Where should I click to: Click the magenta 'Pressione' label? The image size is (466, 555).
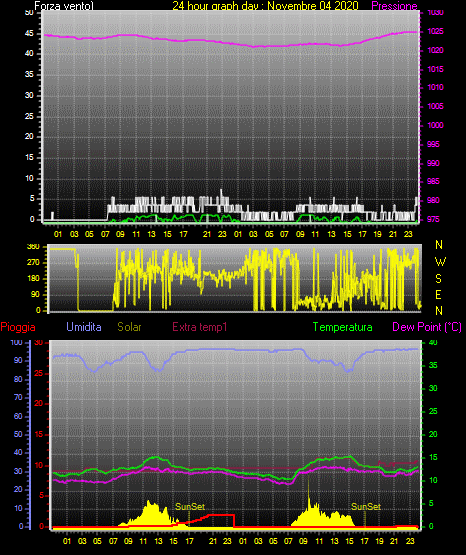(394, 6)
